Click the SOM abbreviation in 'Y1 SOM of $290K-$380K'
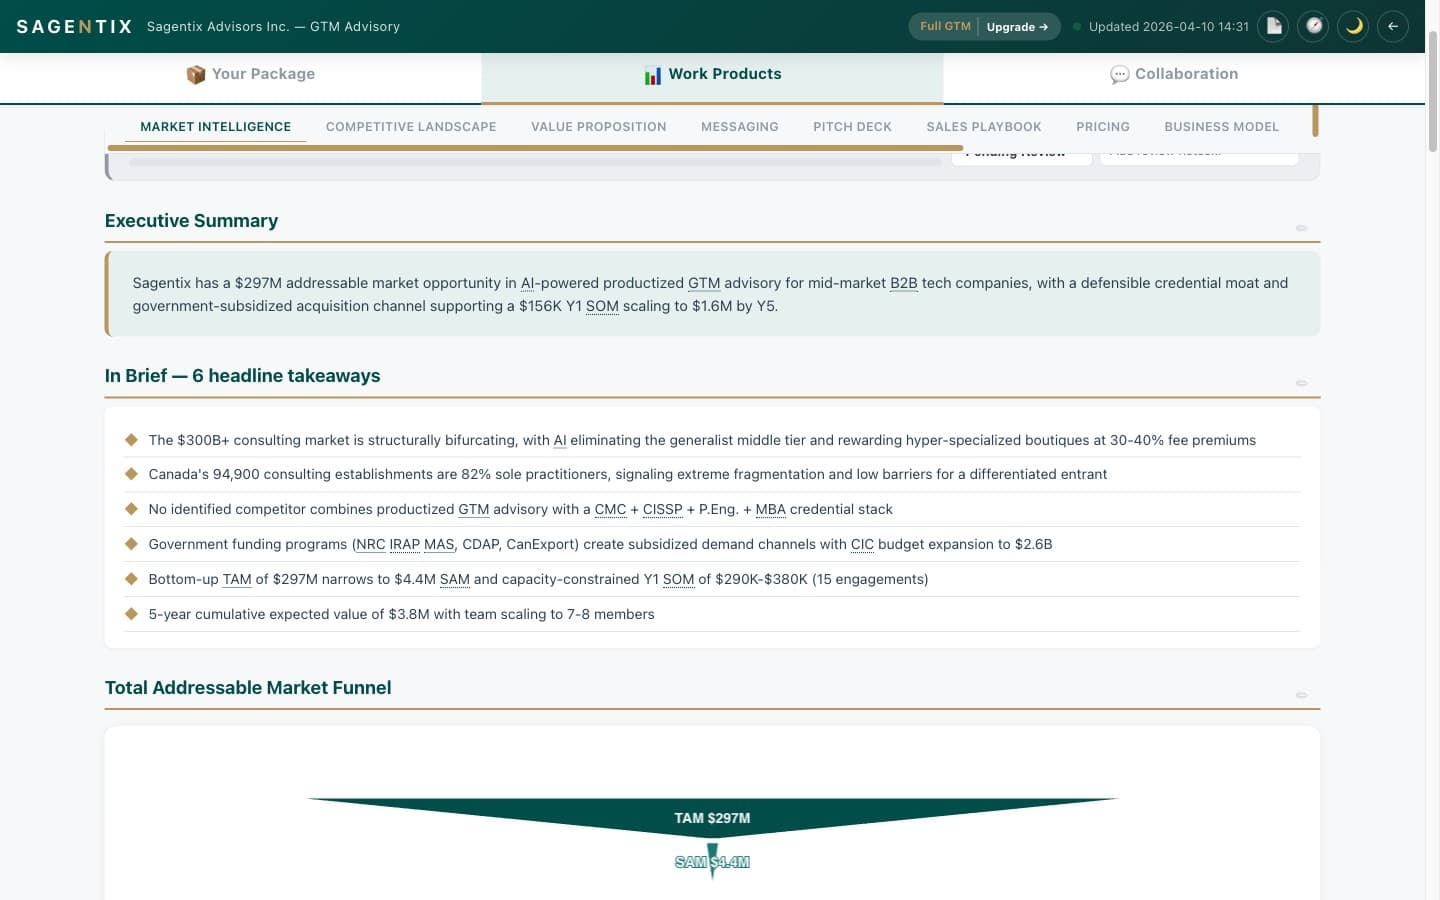This screenshot has width=1440, height=900. point(678,579)
